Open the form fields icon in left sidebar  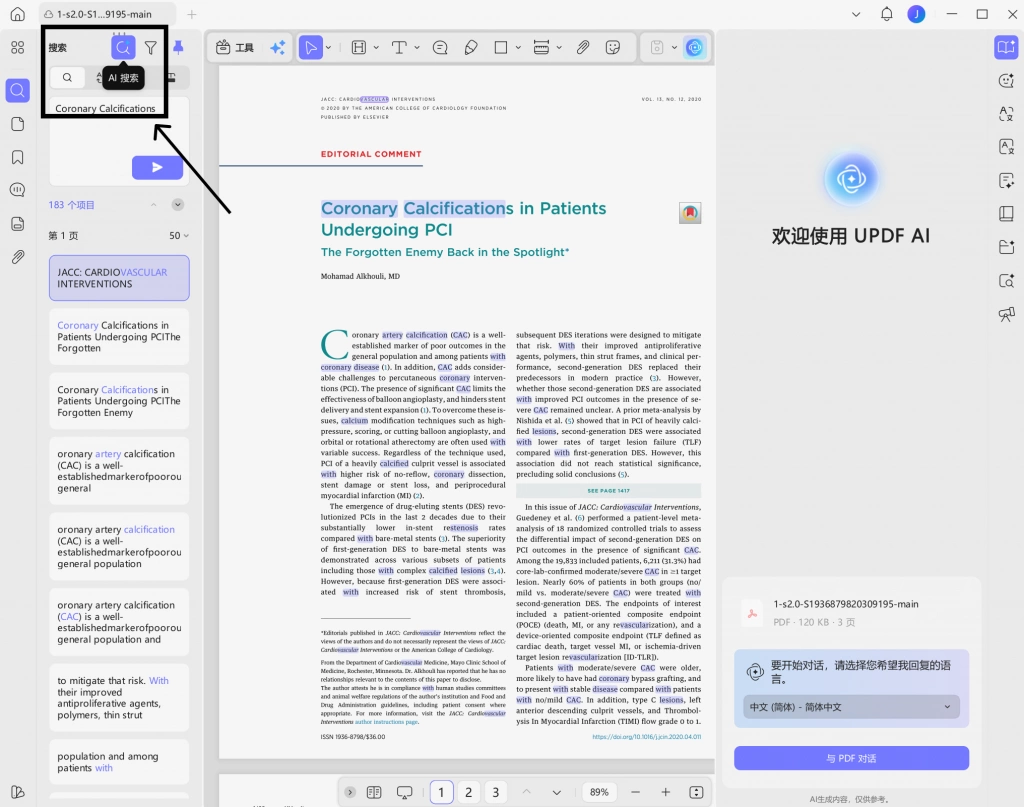pyautogui.click(x=18, y=224)
